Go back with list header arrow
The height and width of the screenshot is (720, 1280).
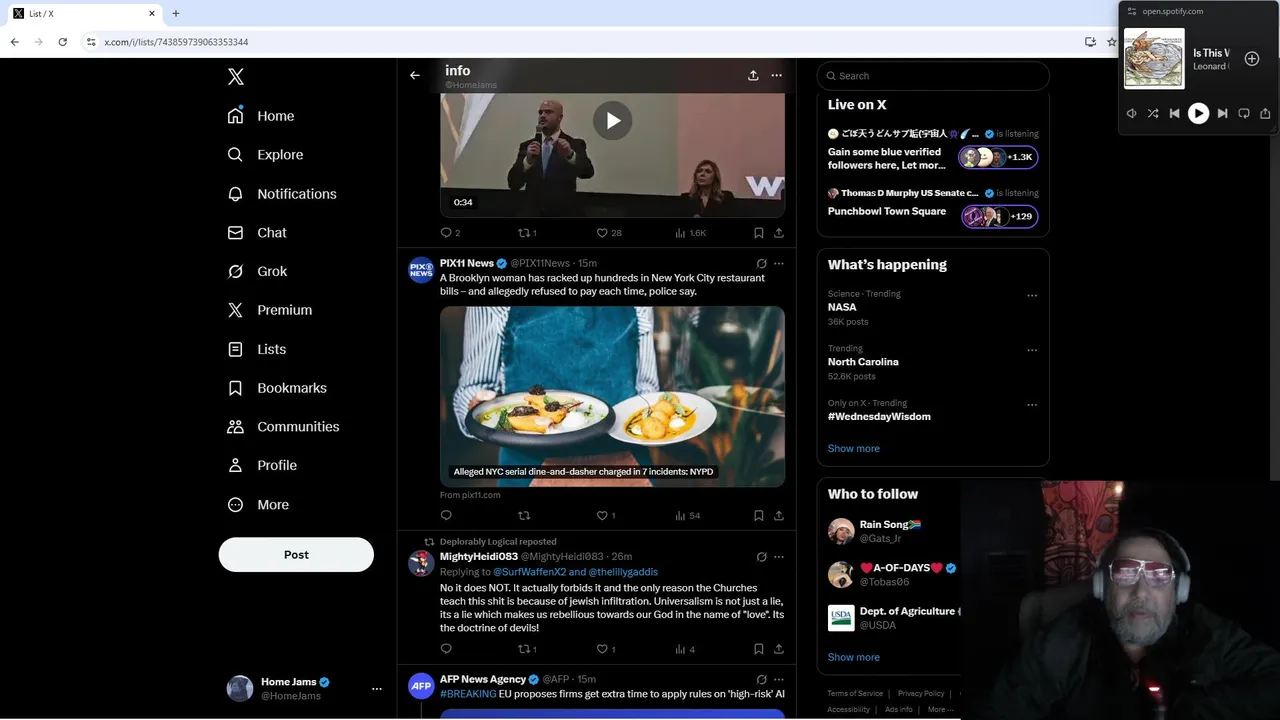coord(415,75)
